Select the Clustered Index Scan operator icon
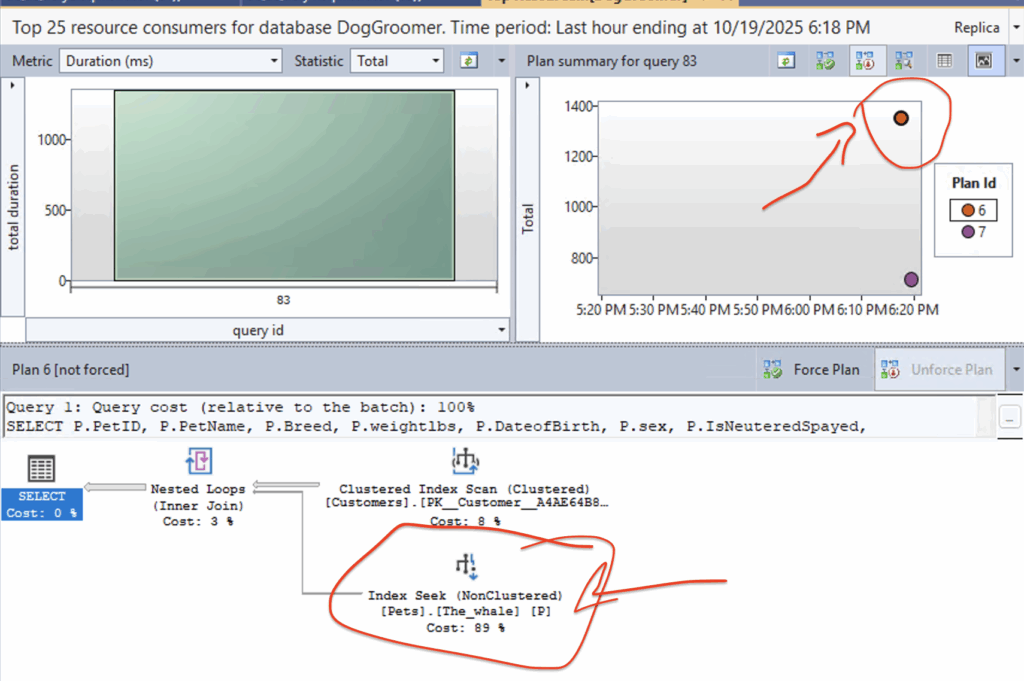Screen dimensions: 1024x681 (465, 461)
